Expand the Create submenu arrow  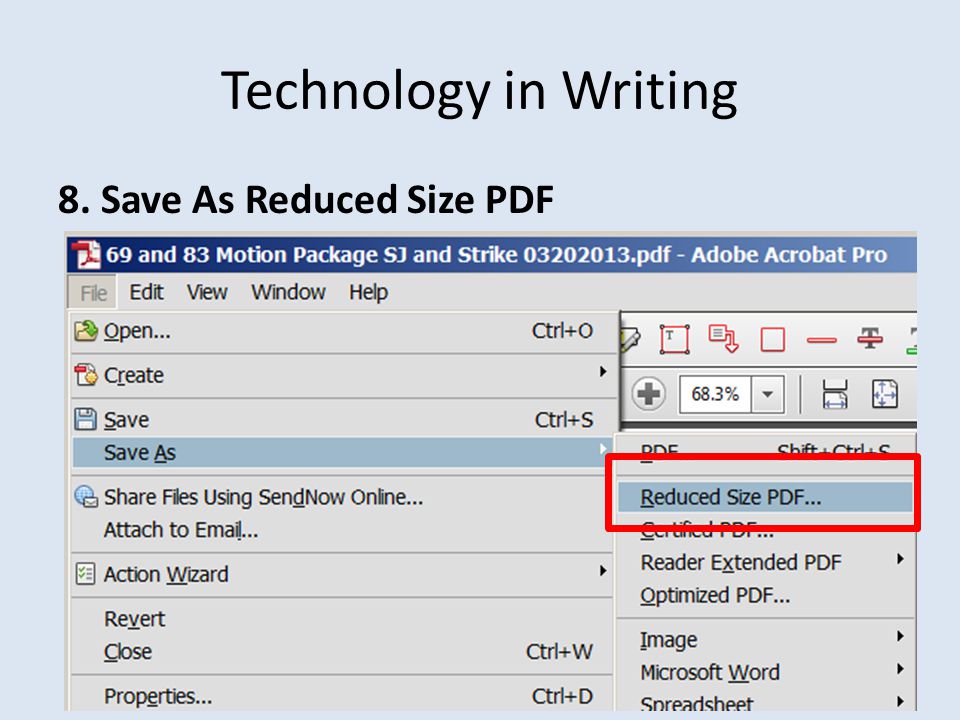point(603,372)
